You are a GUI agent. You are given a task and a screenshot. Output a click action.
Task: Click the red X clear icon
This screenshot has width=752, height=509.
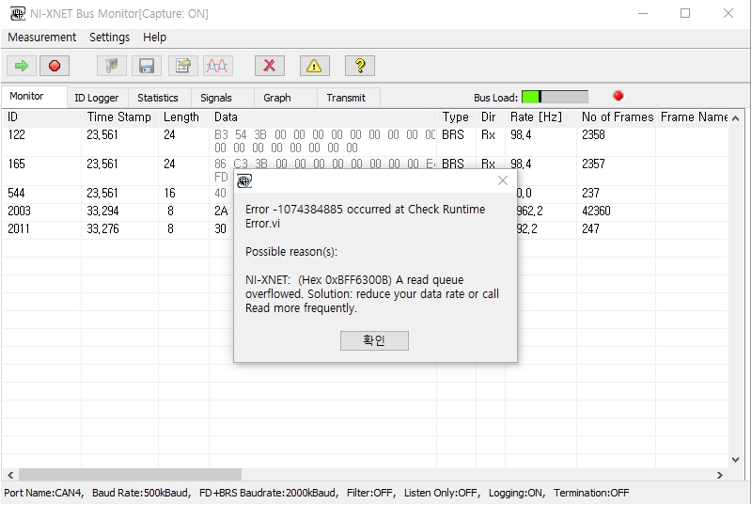[270, 66]
